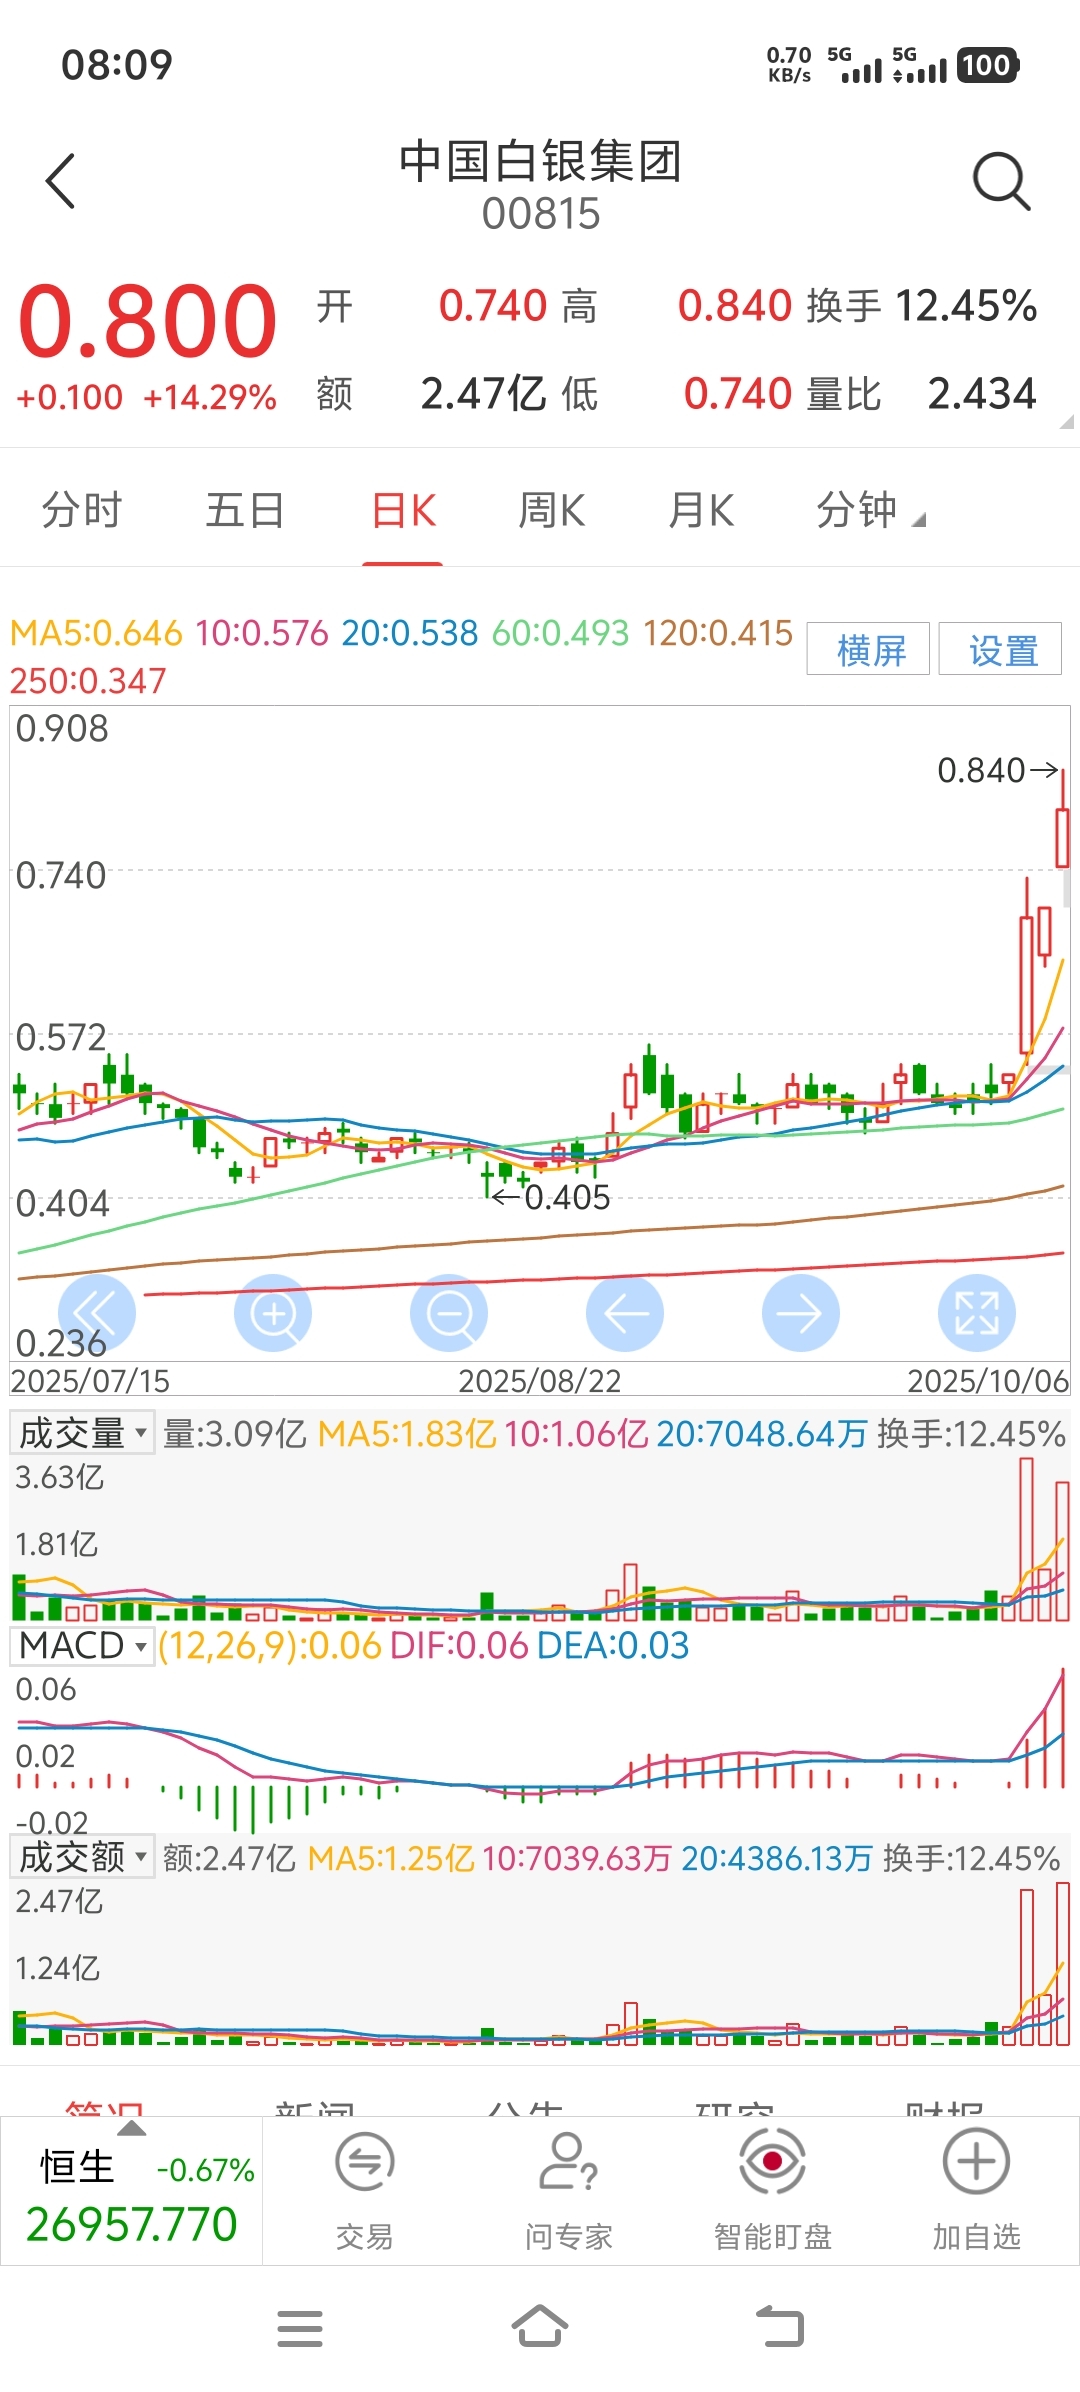Tap 恒生 index value 26957.770
The image size is (1080, 2392).
(x=131, y=2224)
